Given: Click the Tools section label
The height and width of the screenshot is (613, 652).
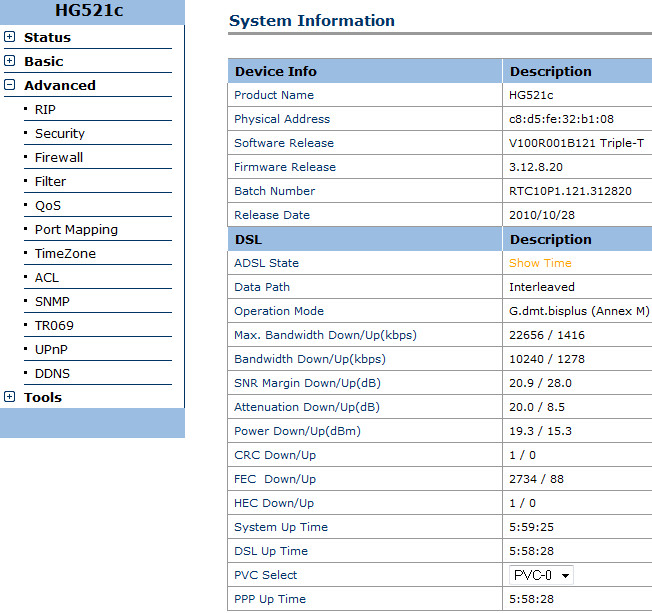Looking at the screenshot, I should [x=43, y=397].
